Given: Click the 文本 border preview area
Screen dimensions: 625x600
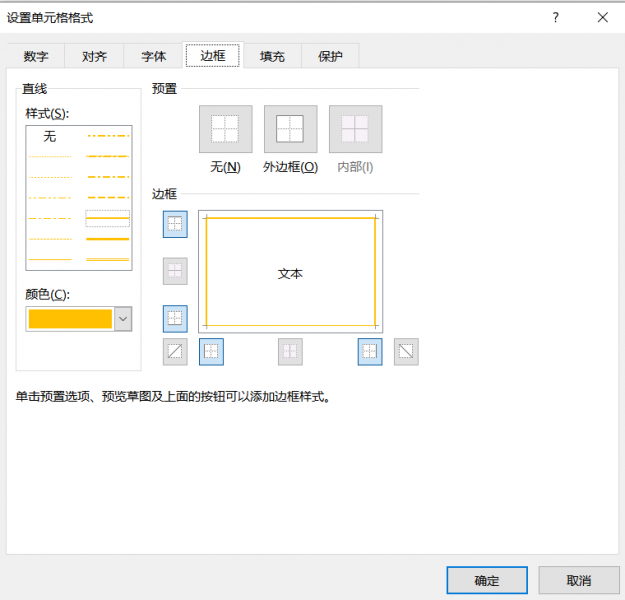Looking at the screenshot, I should coord(291,272).
